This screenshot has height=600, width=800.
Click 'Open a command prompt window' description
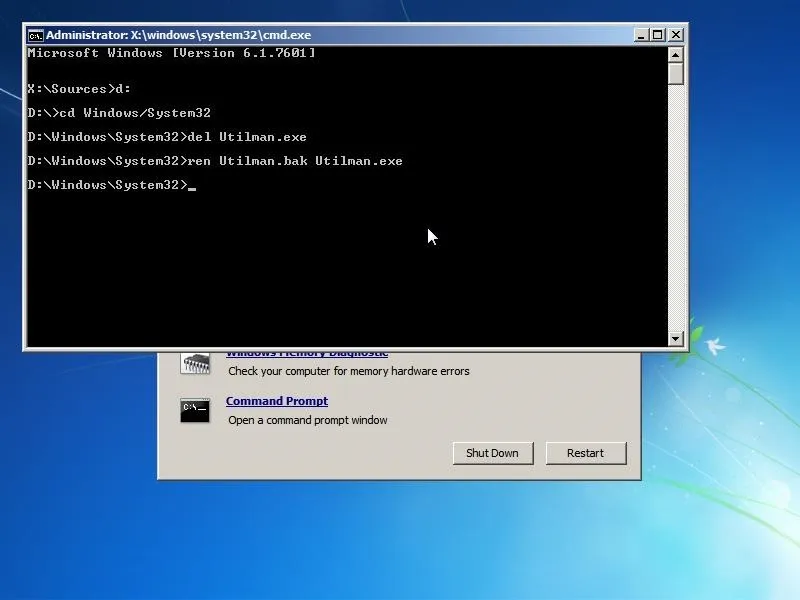click(x=308, y=420)
